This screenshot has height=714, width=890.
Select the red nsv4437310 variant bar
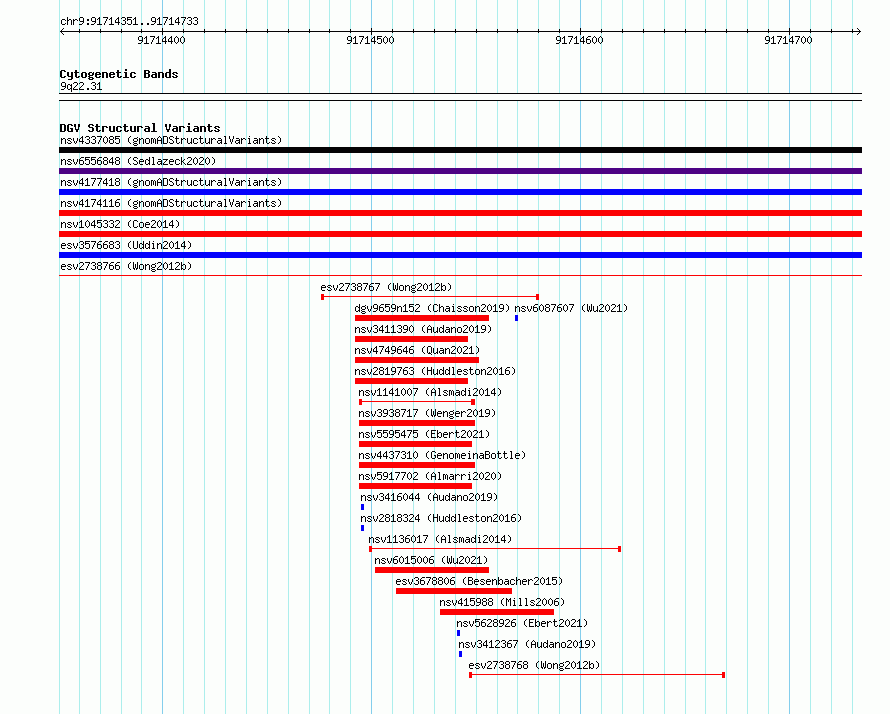417,465
